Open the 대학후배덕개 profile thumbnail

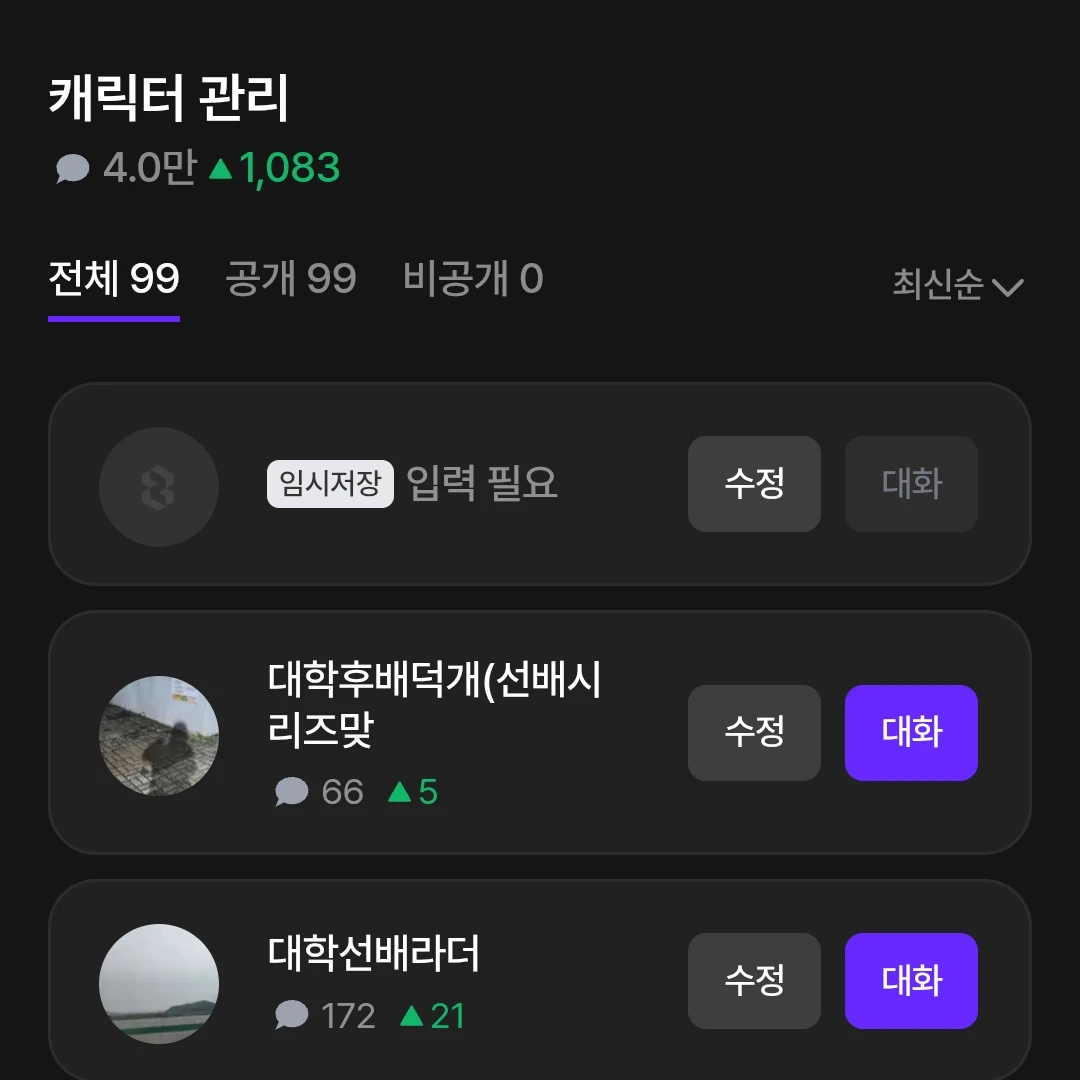(x=159, y=736)
